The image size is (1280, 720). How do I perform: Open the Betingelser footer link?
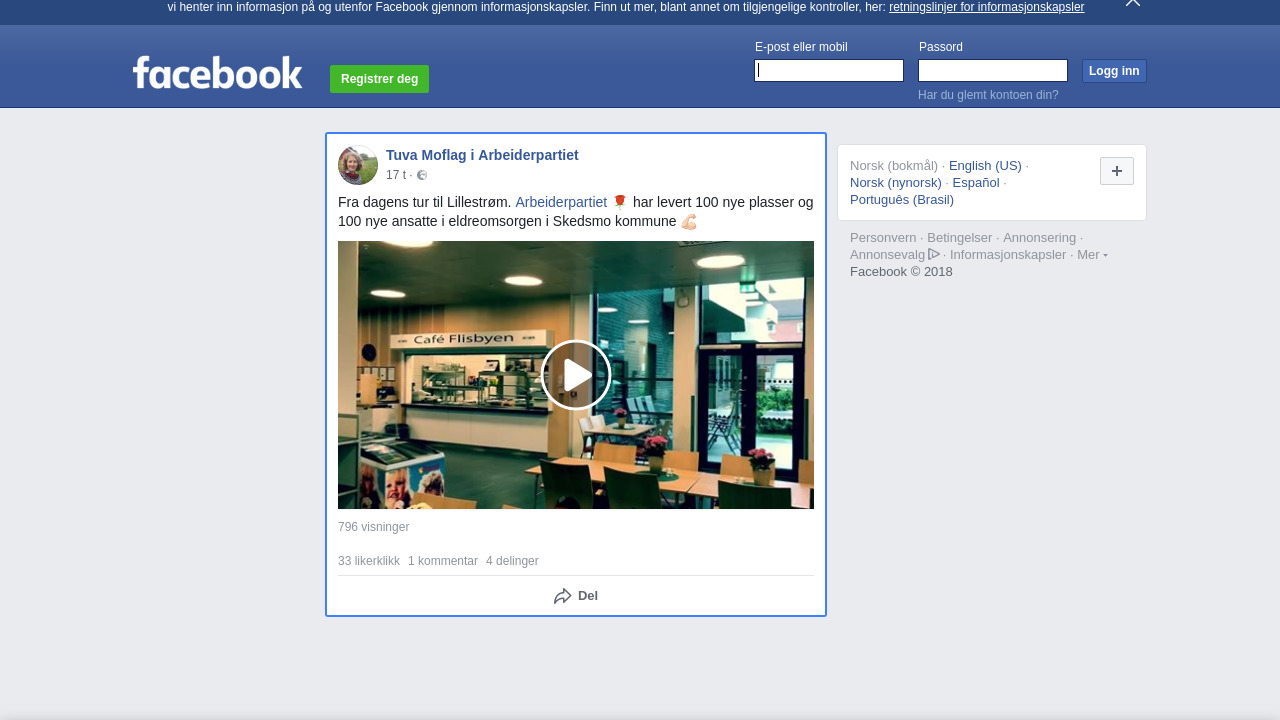click(x=960, y=238)
